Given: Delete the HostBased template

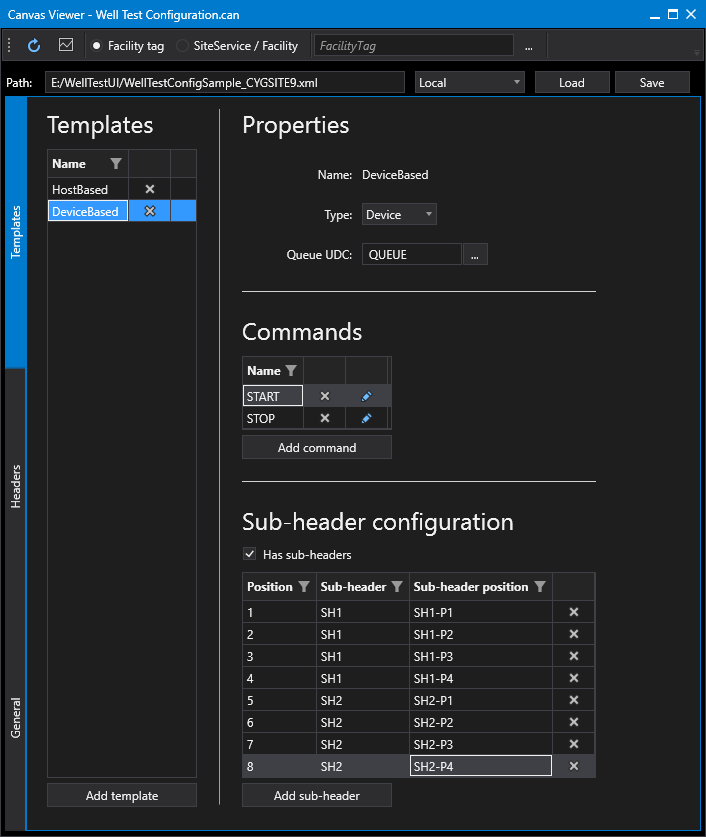Looking at the screenshot, I should coord(150,189).
